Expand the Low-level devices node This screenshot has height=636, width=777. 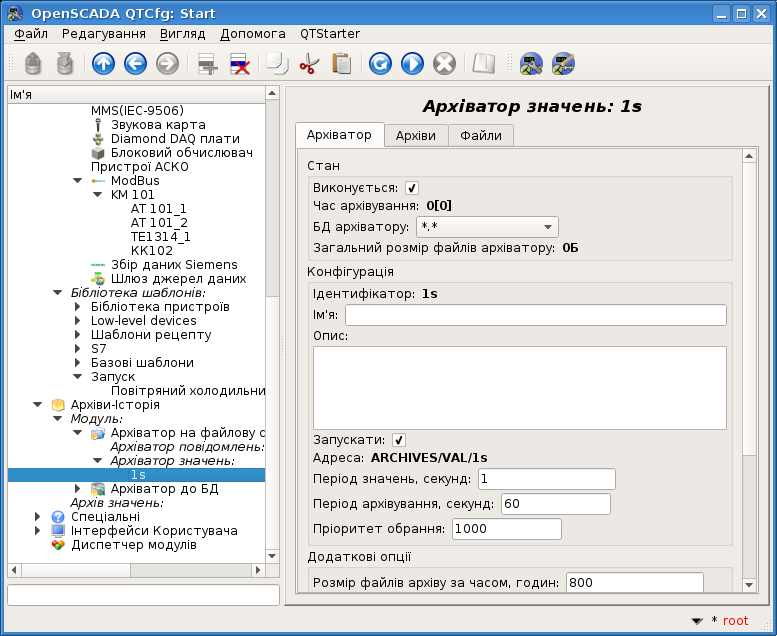78,321
